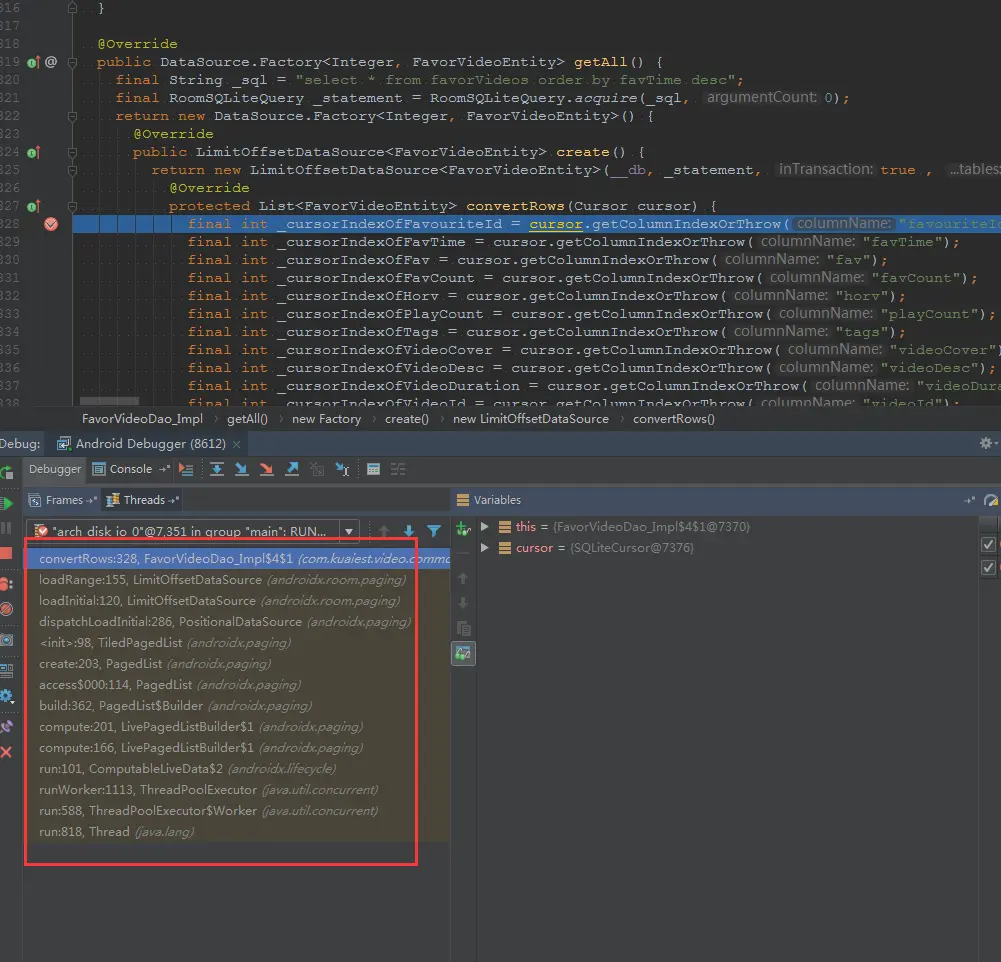Toggle first checkbox right of Variables panel

pos(988,545)
